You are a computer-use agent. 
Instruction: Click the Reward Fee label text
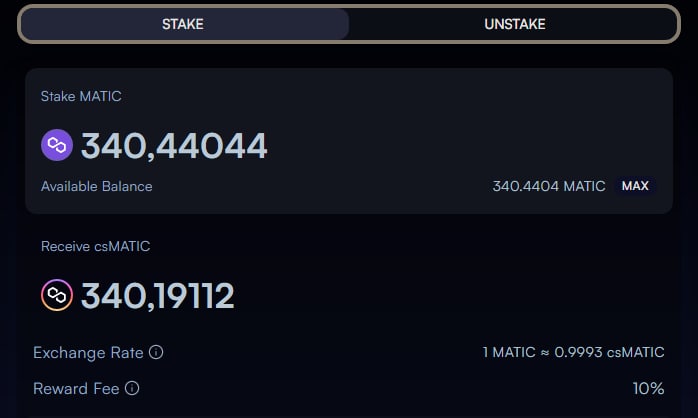tap(76, 388)
